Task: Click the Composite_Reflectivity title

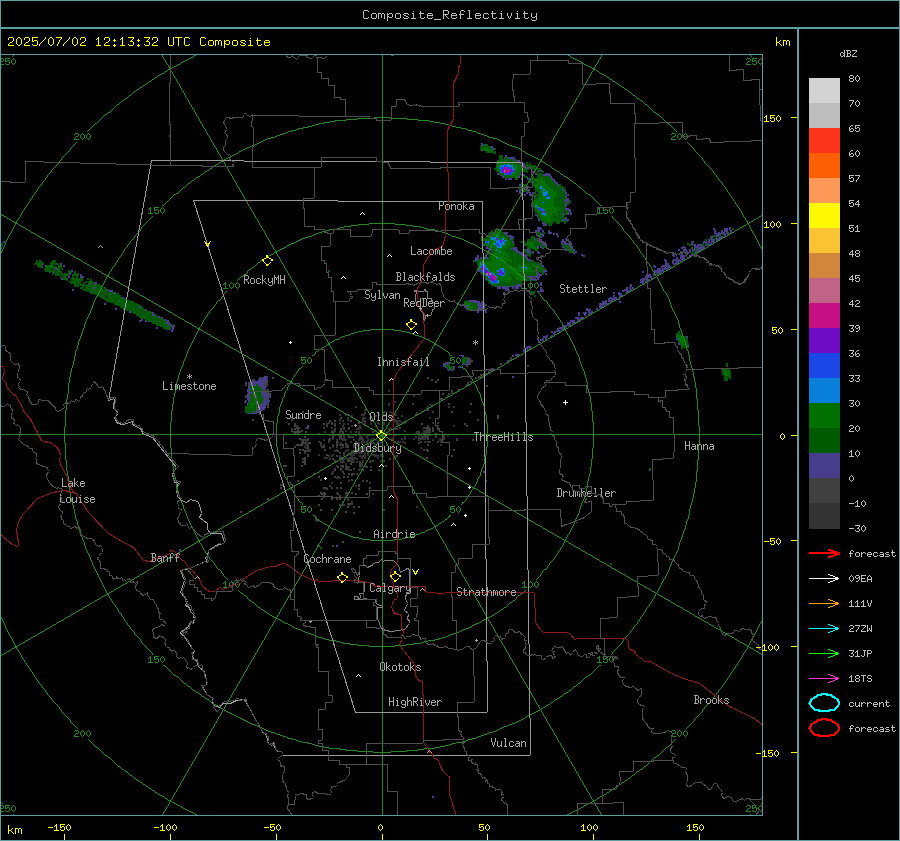Action: pyautogui.click(x=449, y=15)
